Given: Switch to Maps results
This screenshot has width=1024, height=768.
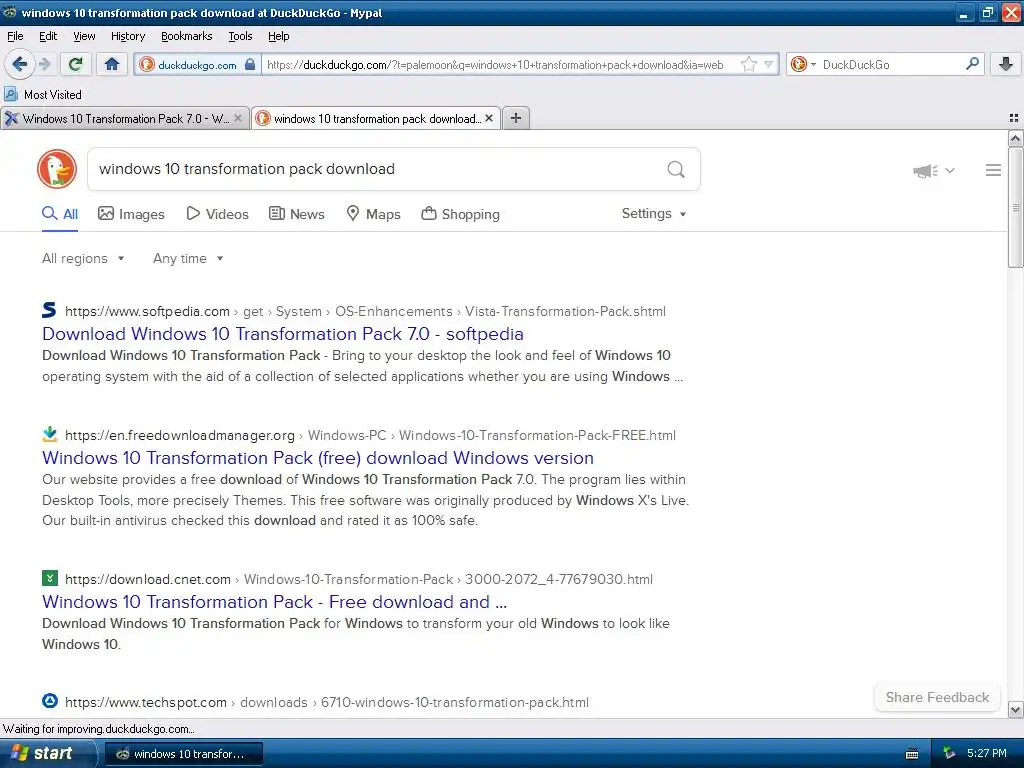Looking at the screenshot, I should (374, 214).
